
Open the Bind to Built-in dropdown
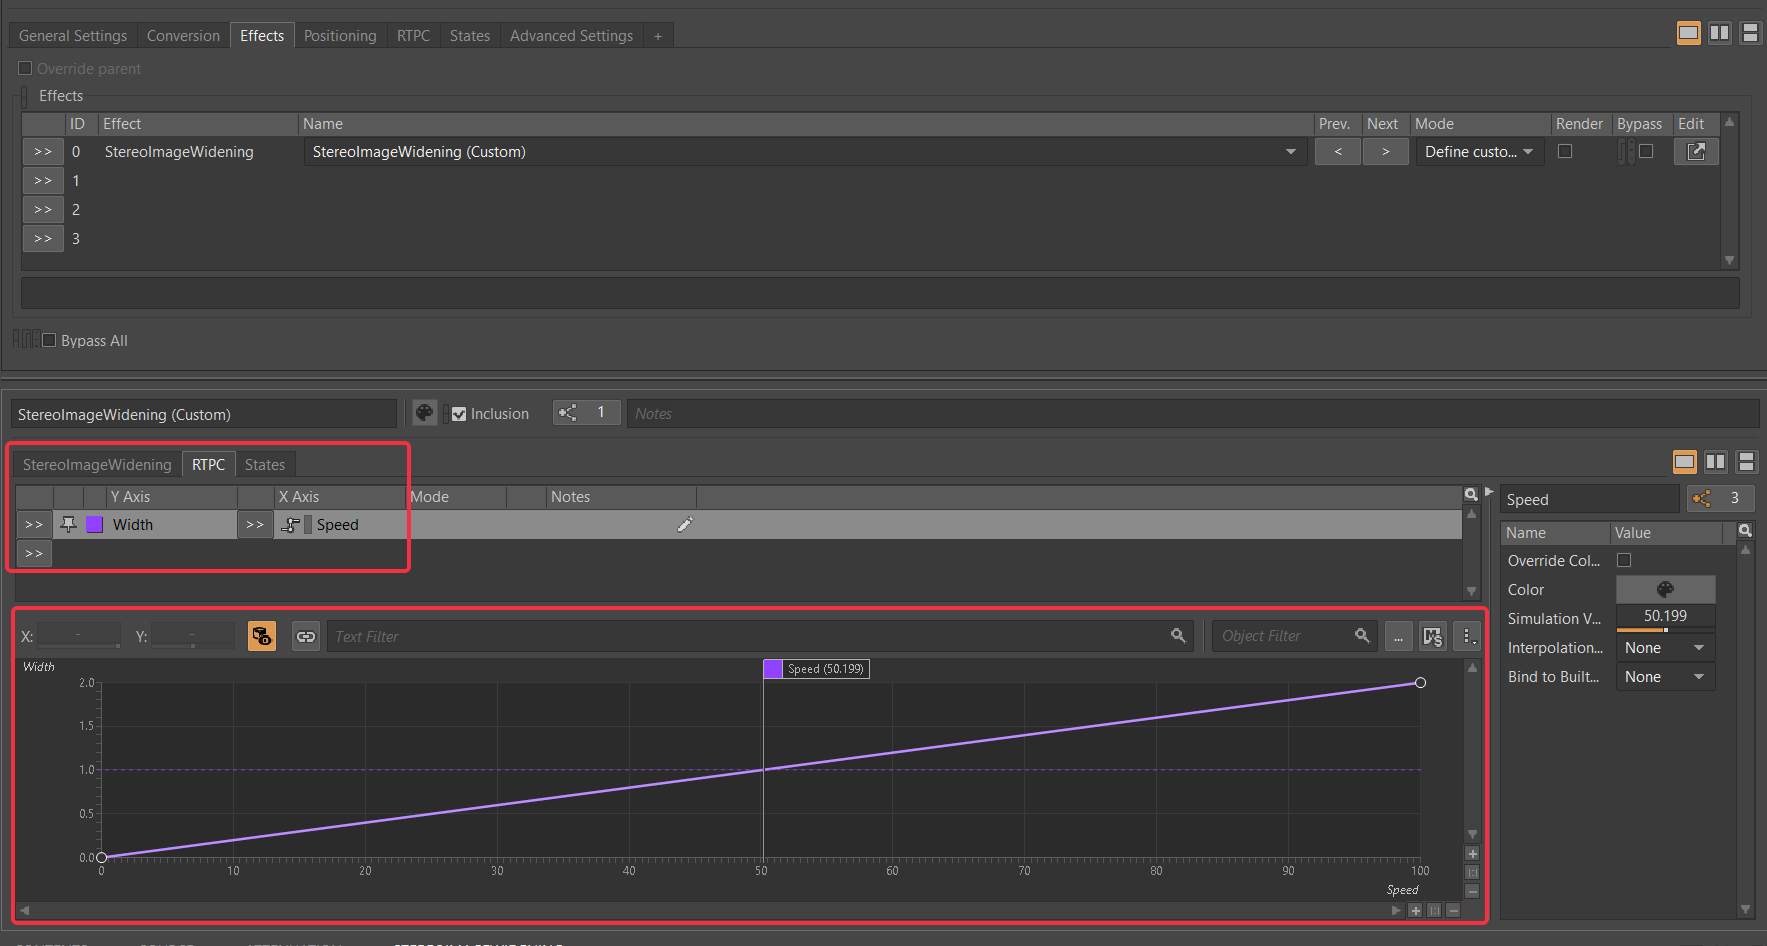click(x=1665, y=676)
